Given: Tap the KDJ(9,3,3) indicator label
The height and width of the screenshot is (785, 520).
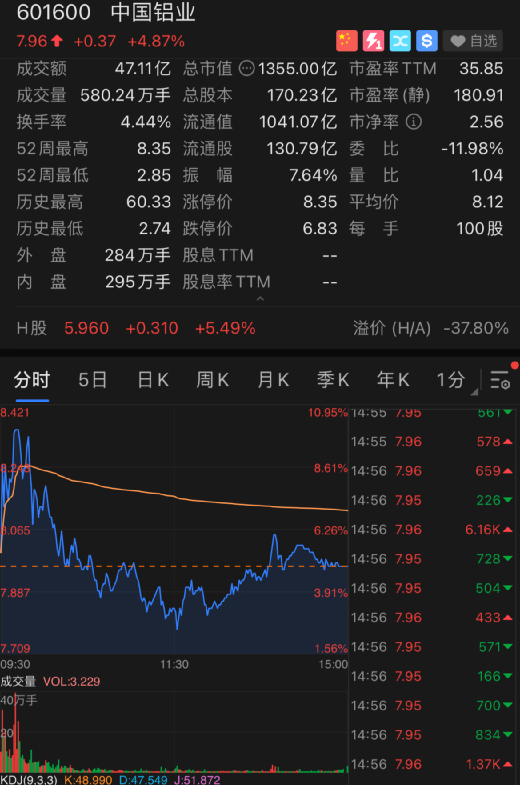Looking at the screenshot, I should coord(29,779).
